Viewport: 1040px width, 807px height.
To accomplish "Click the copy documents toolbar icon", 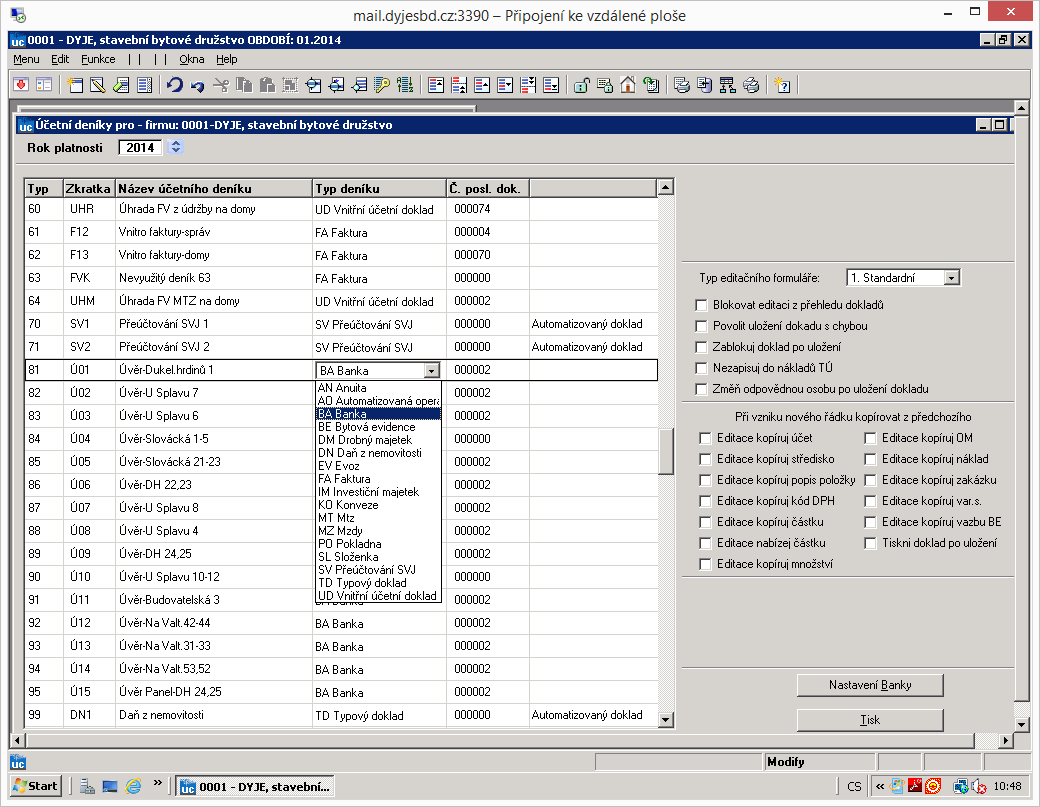I will (x=244, y=85).
